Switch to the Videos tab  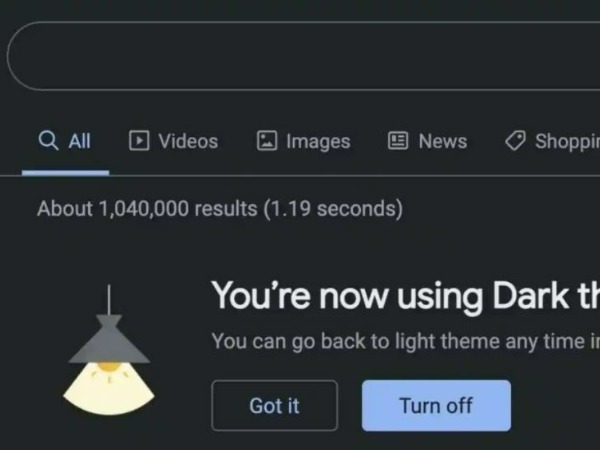[x=188, y=141]
